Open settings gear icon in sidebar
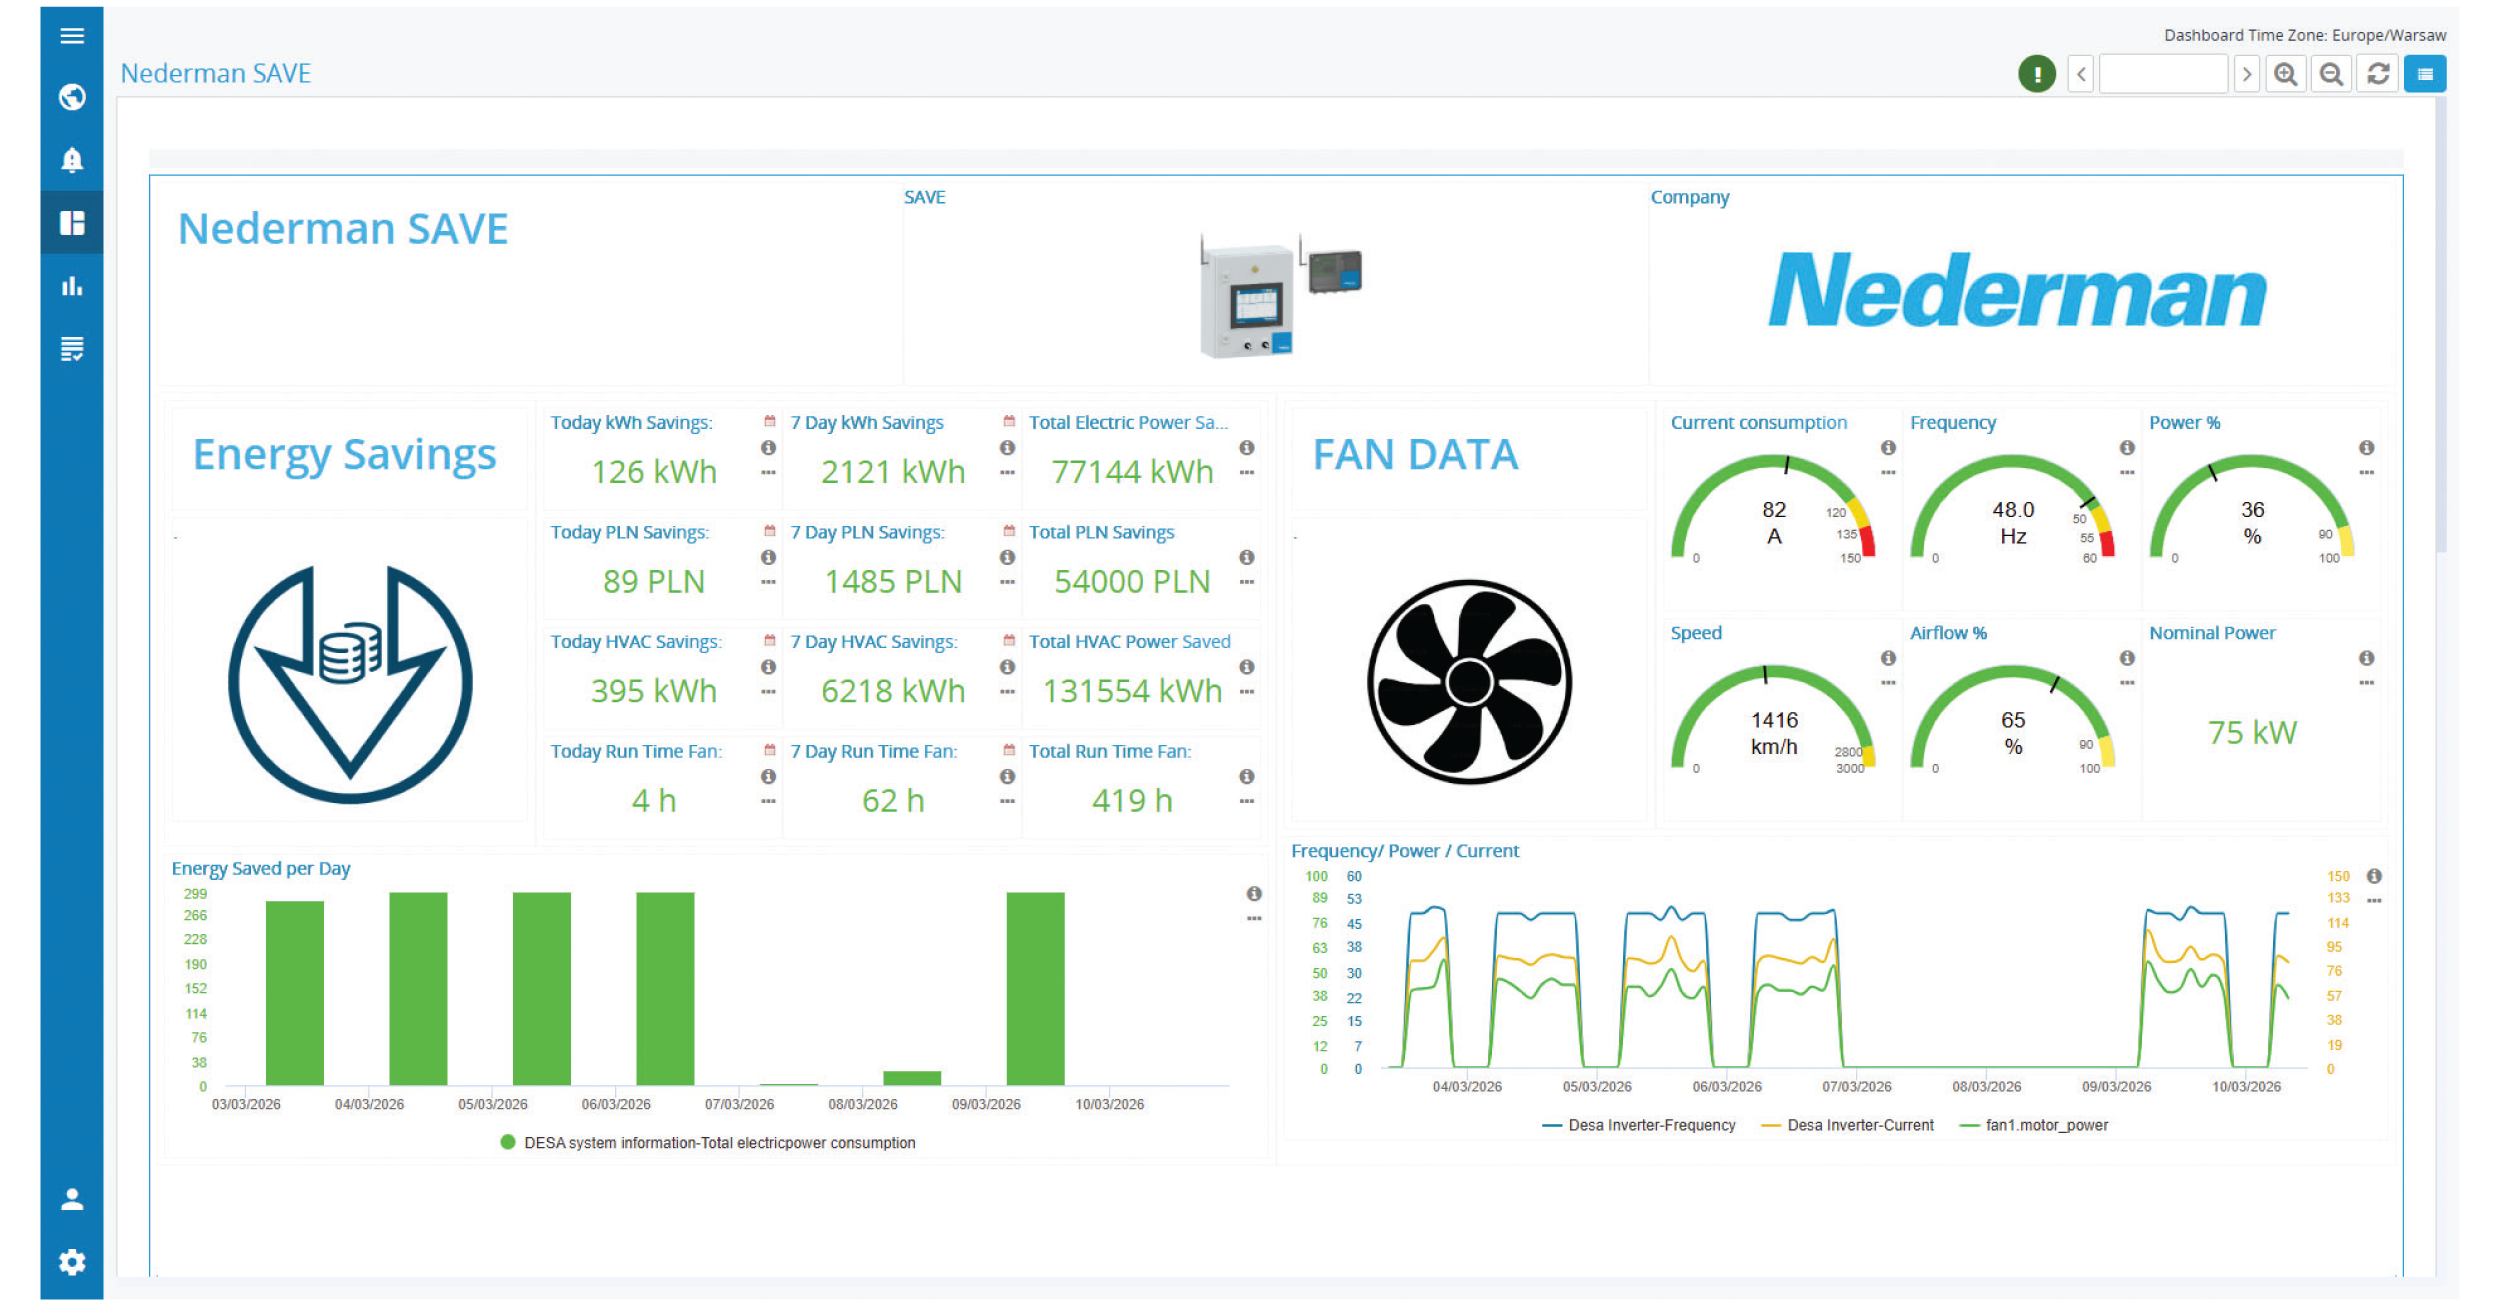 pos(72,1262)
